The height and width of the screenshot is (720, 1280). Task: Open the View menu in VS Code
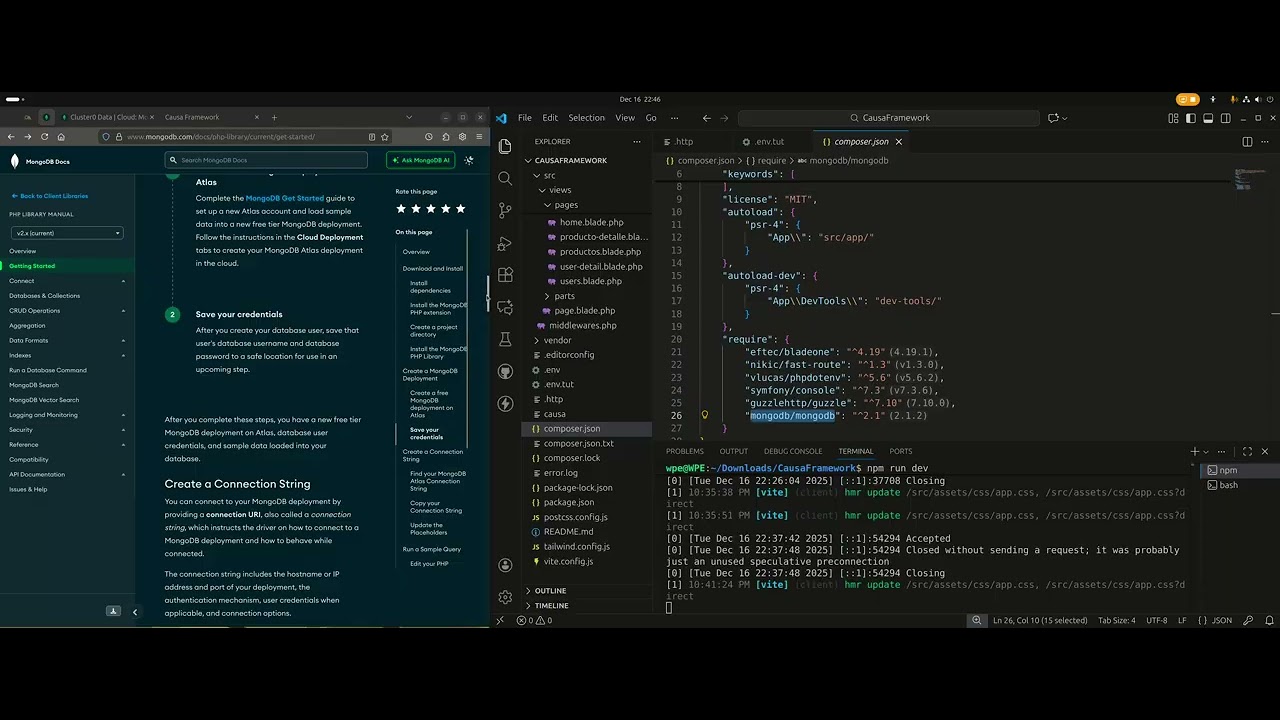point(625,118)
